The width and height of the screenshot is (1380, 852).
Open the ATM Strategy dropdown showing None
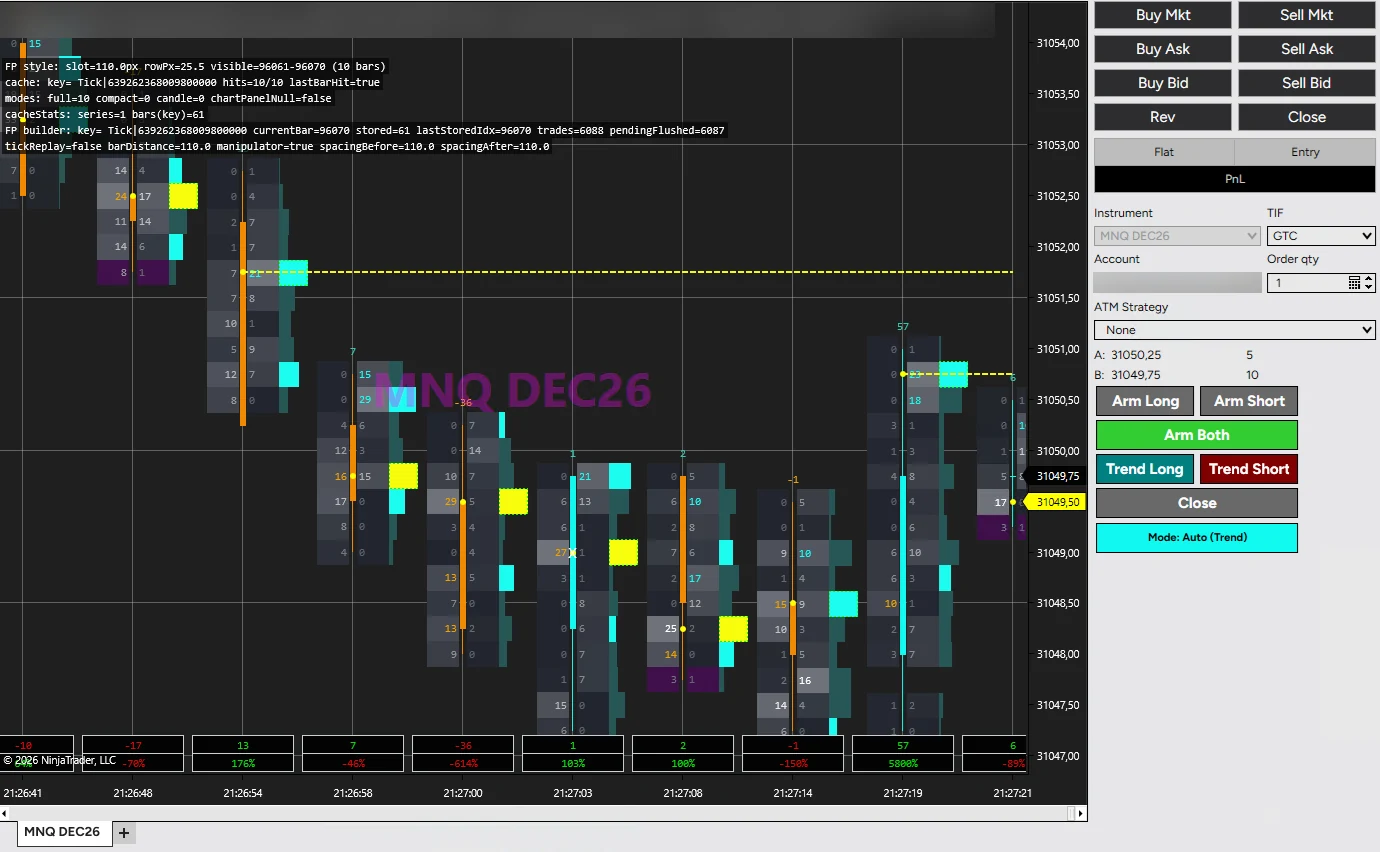click(x=1235, y=330)
